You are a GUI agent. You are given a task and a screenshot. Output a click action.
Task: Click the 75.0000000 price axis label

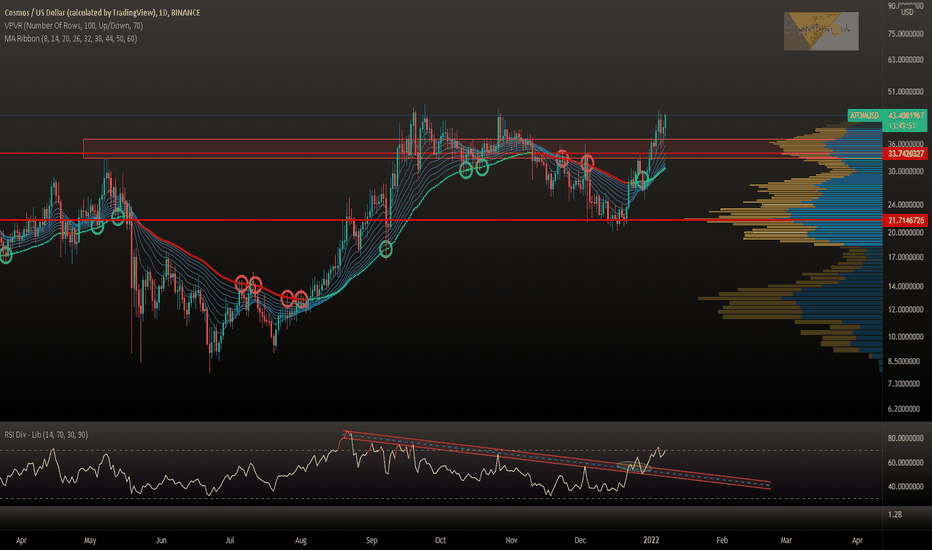click(x=905, y=34)
